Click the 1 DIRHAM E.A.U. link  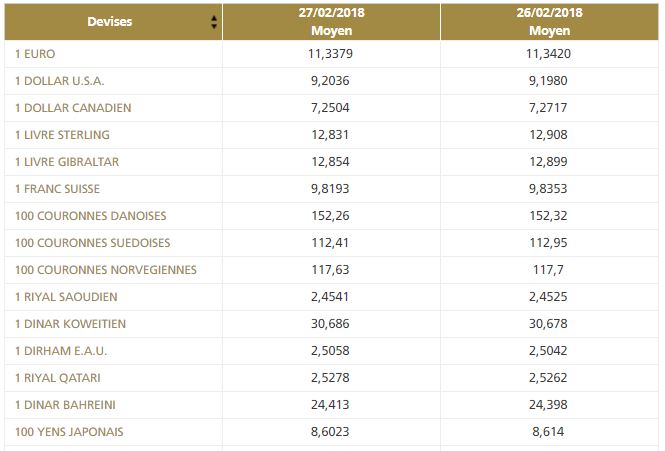[x=61, y=351]
